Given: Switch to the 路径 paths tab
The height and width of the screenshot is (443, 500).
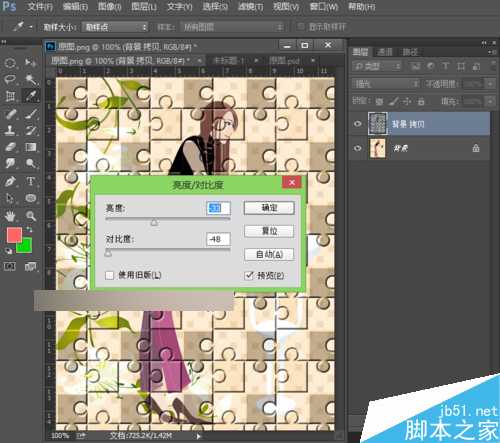Looking at the screenshot, I should click(x=410, y=52).
